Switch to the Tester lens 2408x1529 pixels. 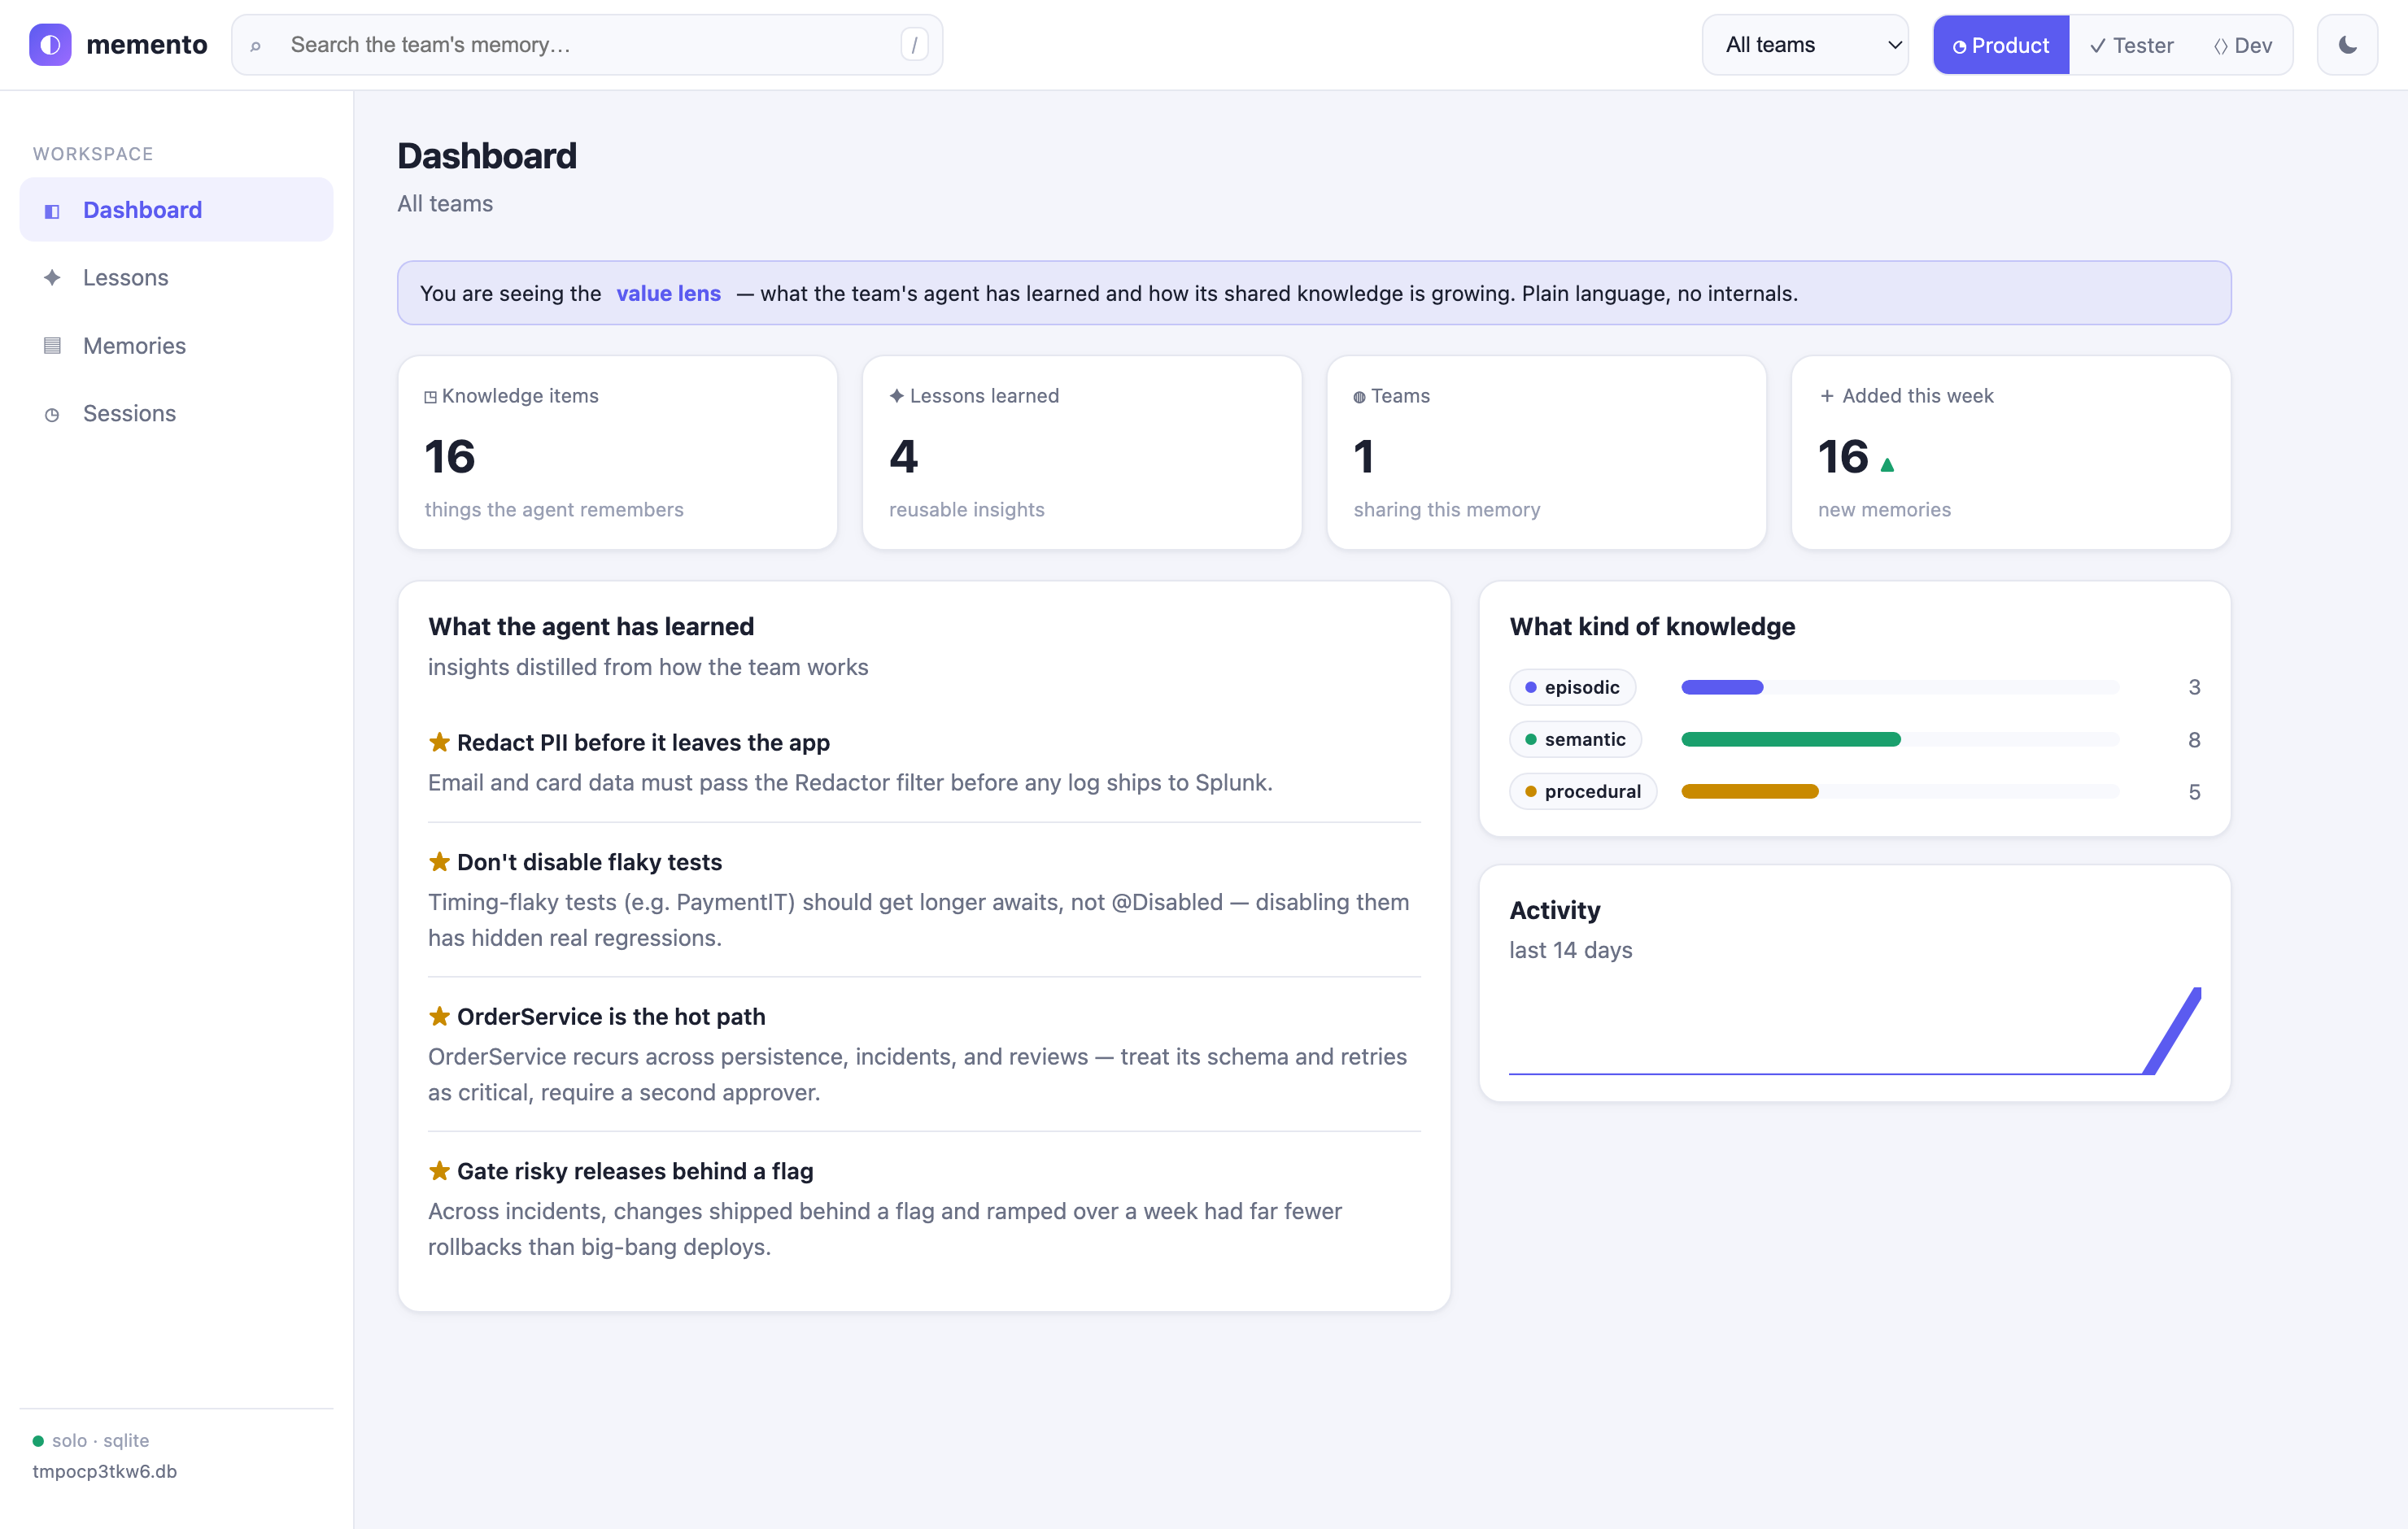[x=2131, y=45]
